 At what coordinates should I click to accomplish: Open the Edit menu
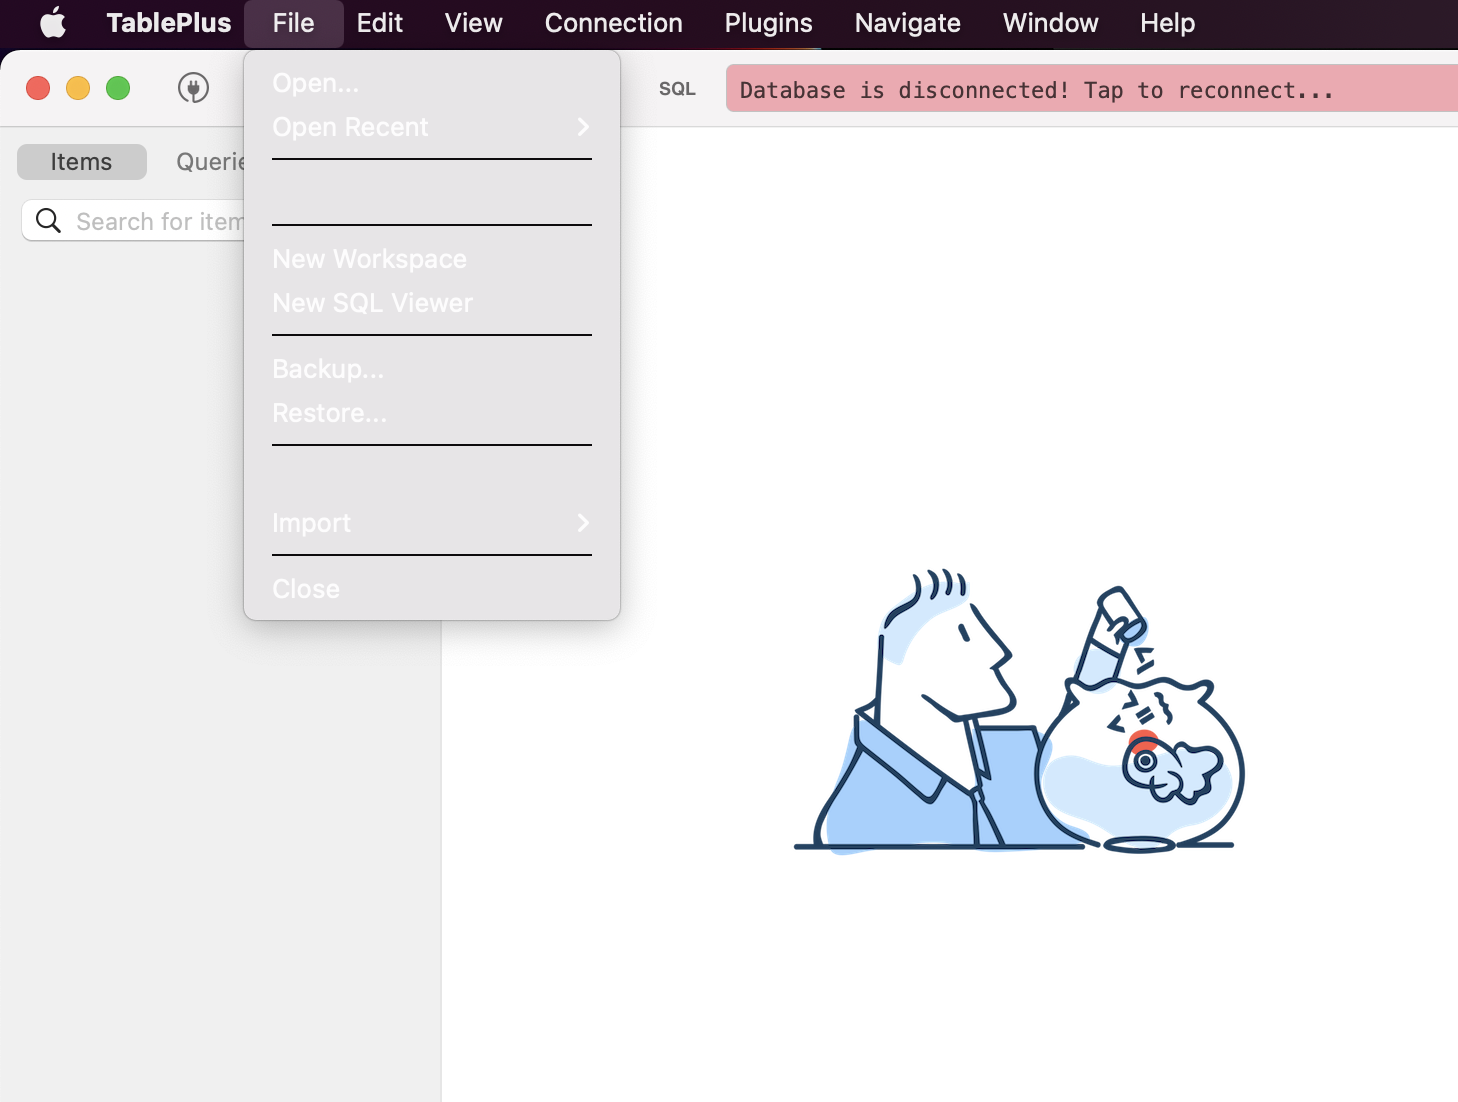pos(380,23)
